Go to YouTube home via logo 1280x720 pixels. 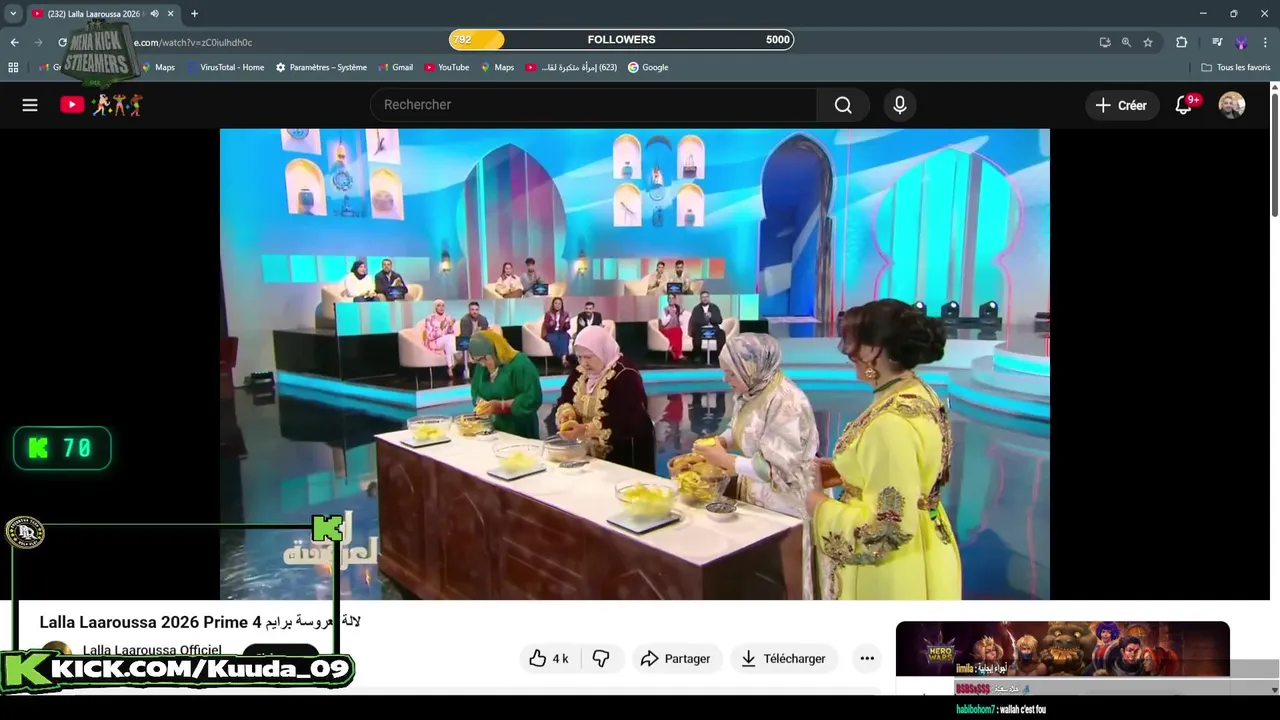pyautogui.click(x=101, y=105)
